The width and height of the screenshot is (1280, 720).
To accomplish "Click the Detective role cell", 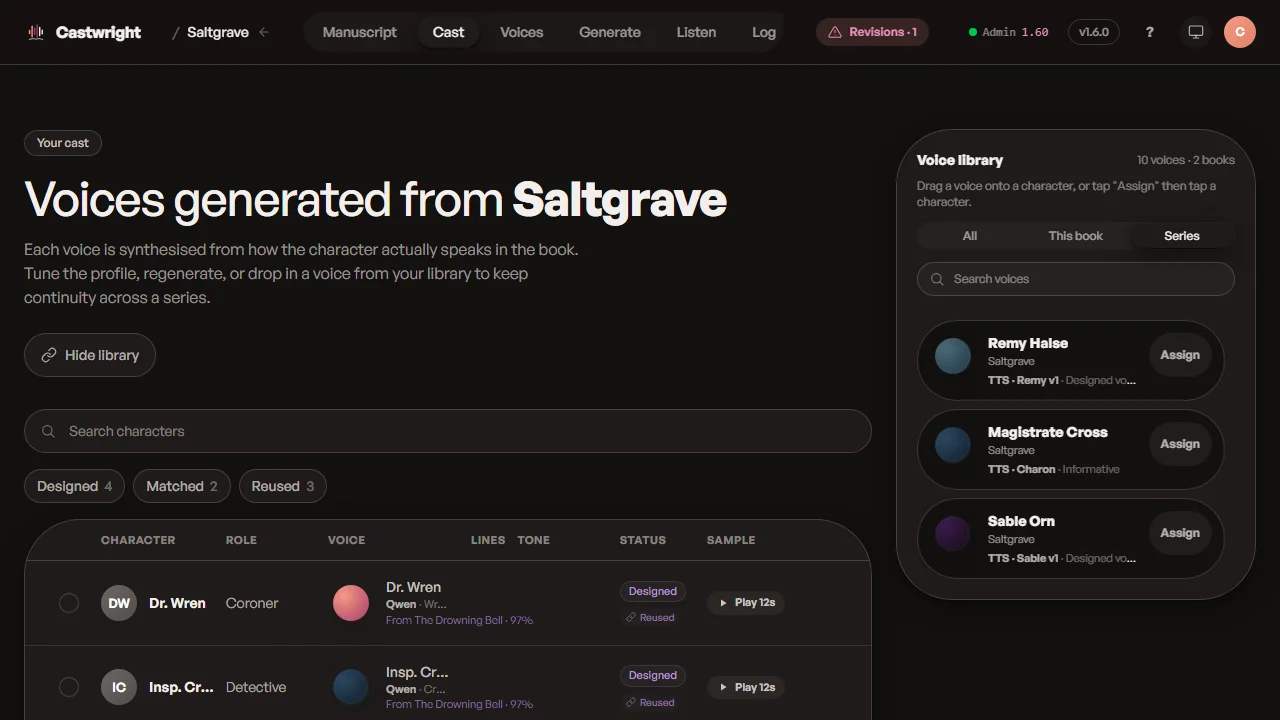I will pyautogui.click(x=256, y=687).
